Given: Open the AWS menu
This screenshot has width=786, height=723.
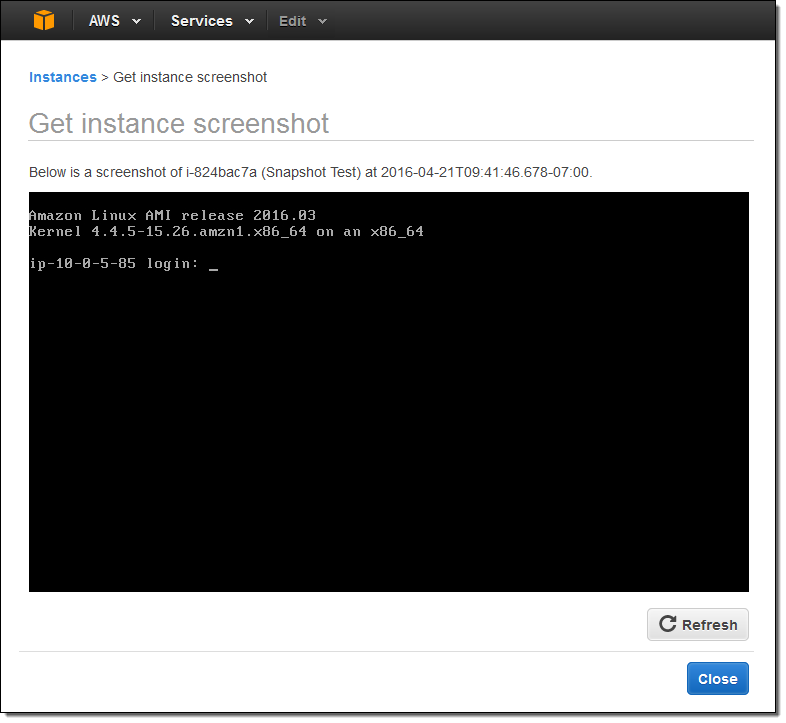Looking at the screenshot, I should coord(105,21).
